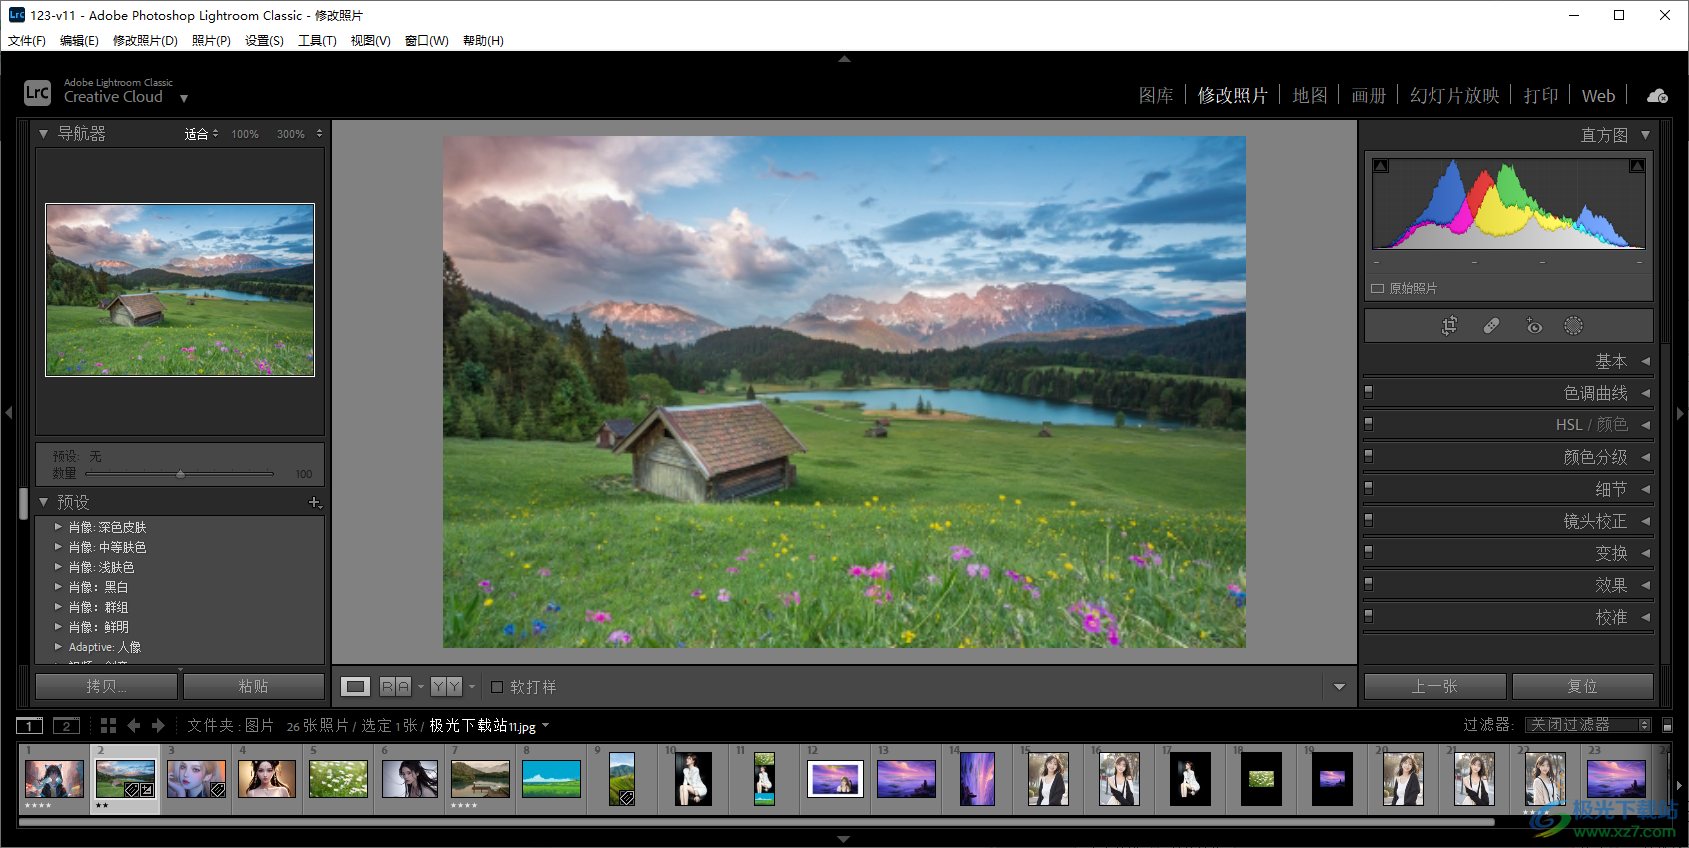Switch to the Web module

tap(1598, 96)
